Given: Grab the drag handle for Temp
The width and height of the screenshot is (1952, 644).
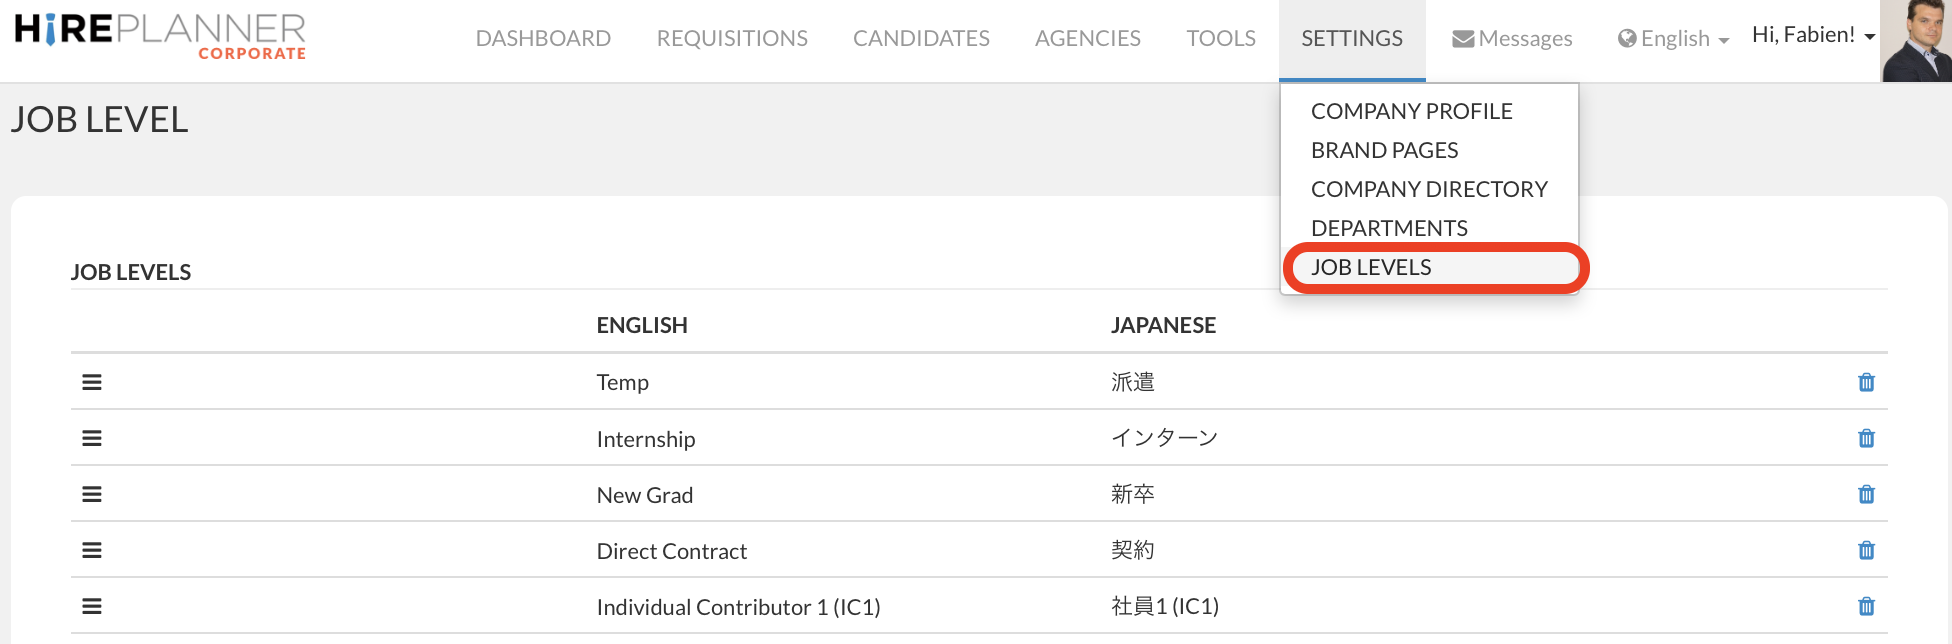Looking at the screenshot, I should coord(92,382).
